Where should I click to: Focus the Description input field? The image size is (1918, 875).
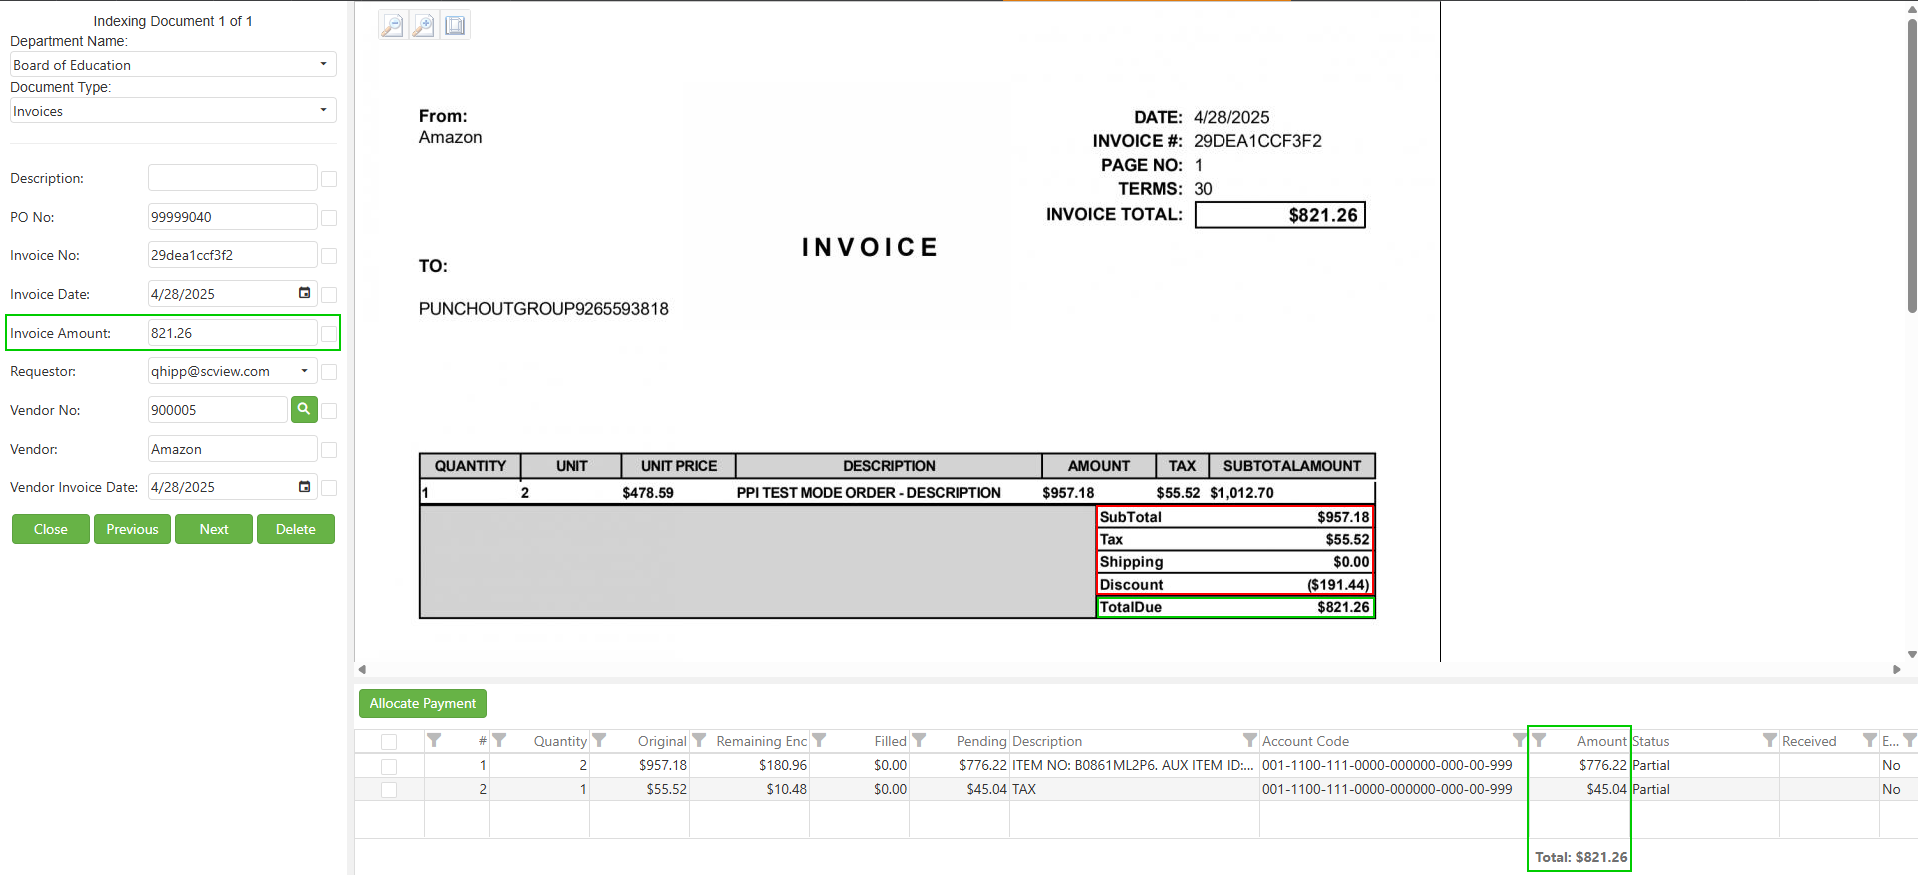(233, 178)
